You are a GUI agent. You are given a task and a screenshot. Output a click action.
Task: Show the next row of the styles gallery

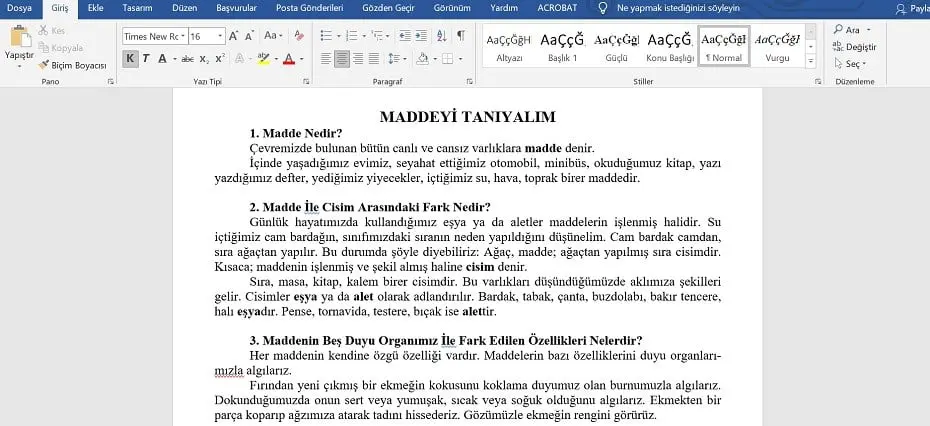(x=811, y=46)
